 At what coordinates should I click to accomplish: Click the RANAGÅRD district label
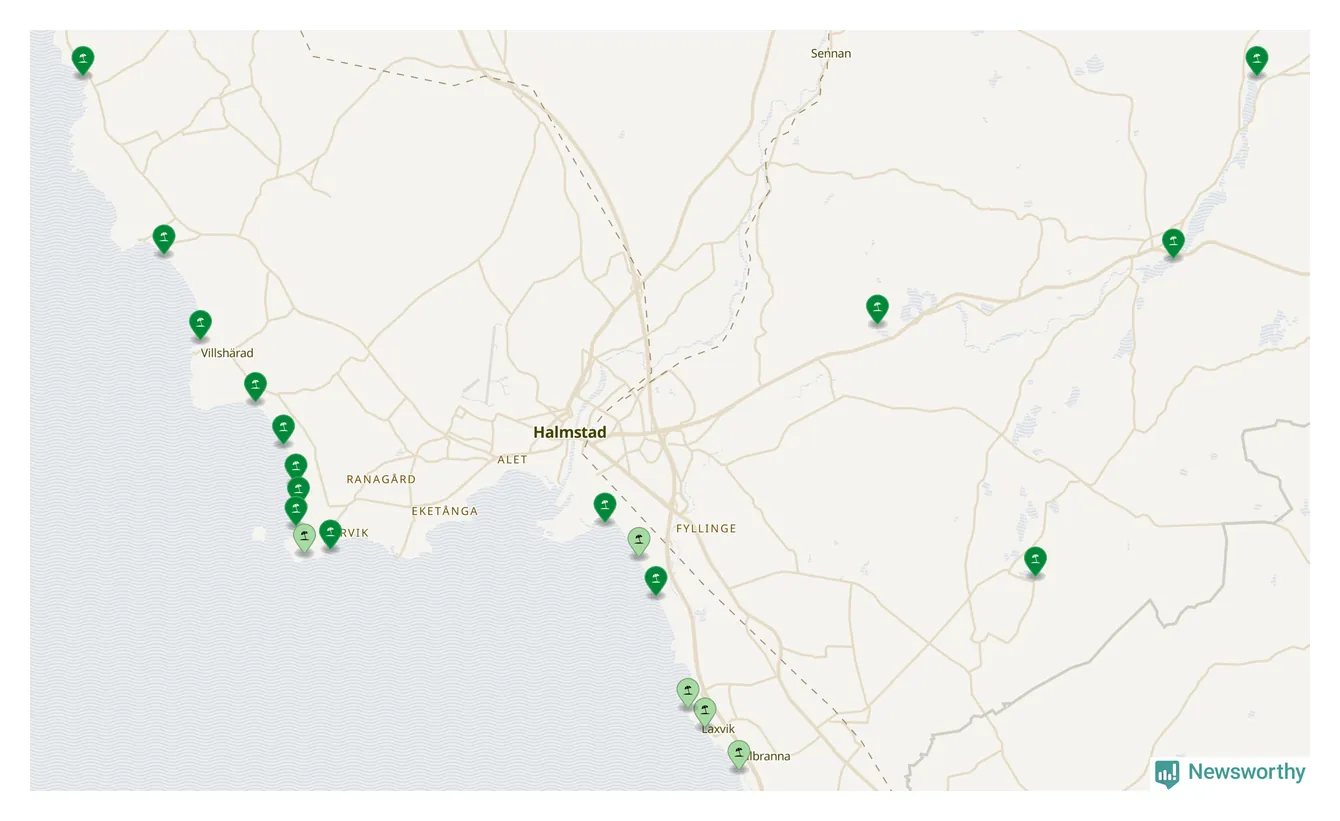381,479
